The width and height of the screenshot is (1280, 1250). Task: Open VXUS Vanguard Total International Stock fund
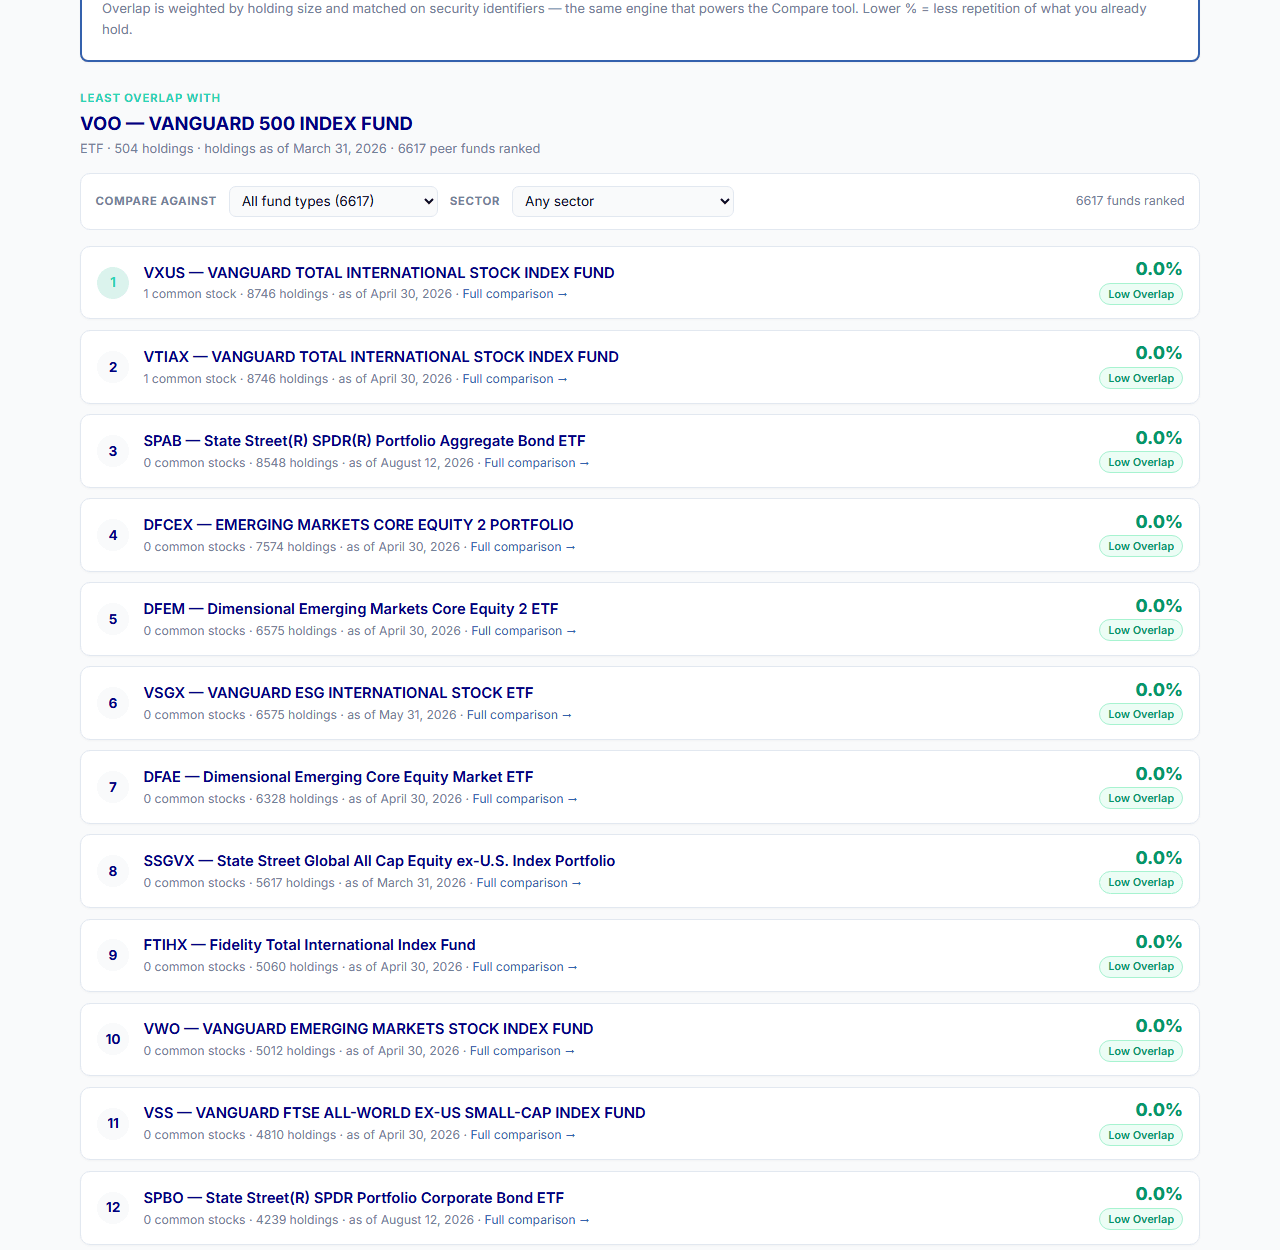[379, 273]
